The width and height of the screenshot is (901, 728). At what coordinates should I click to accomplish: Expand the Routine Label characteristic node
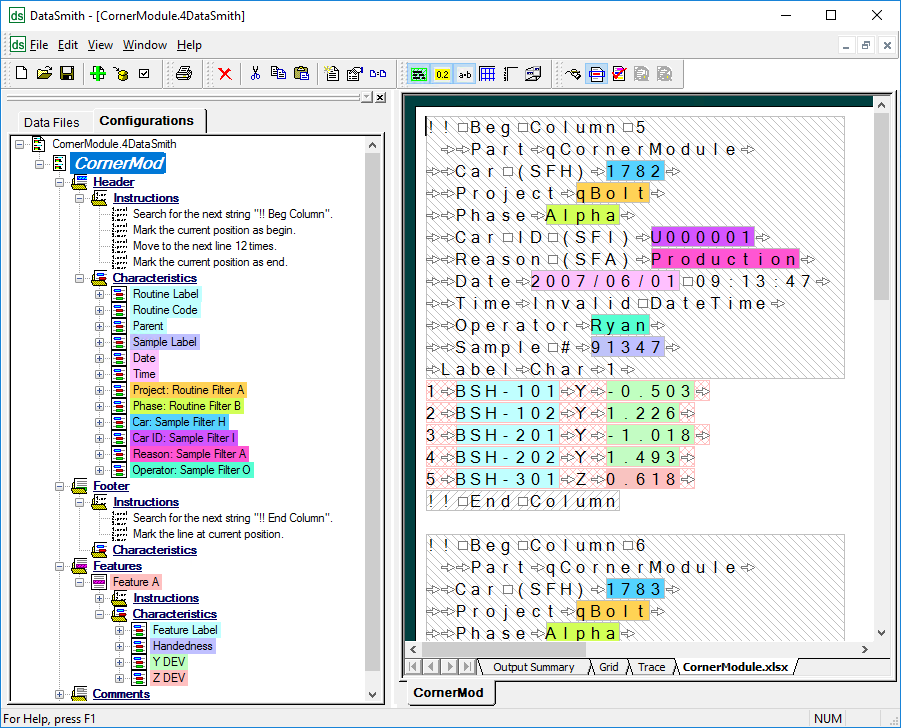point(99,294)
